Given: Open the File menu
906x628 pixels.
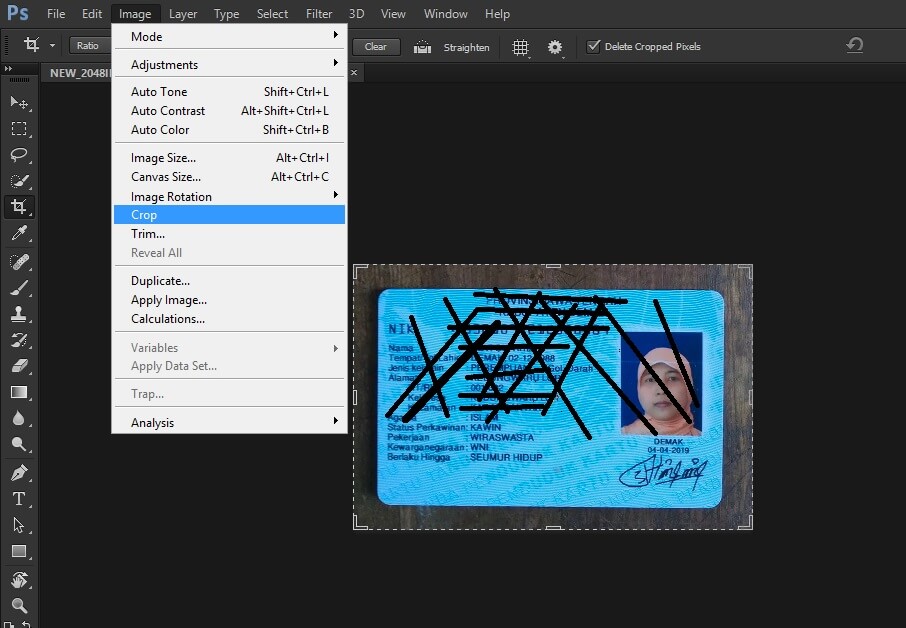Looking at the screenshot, I should 56,13.
